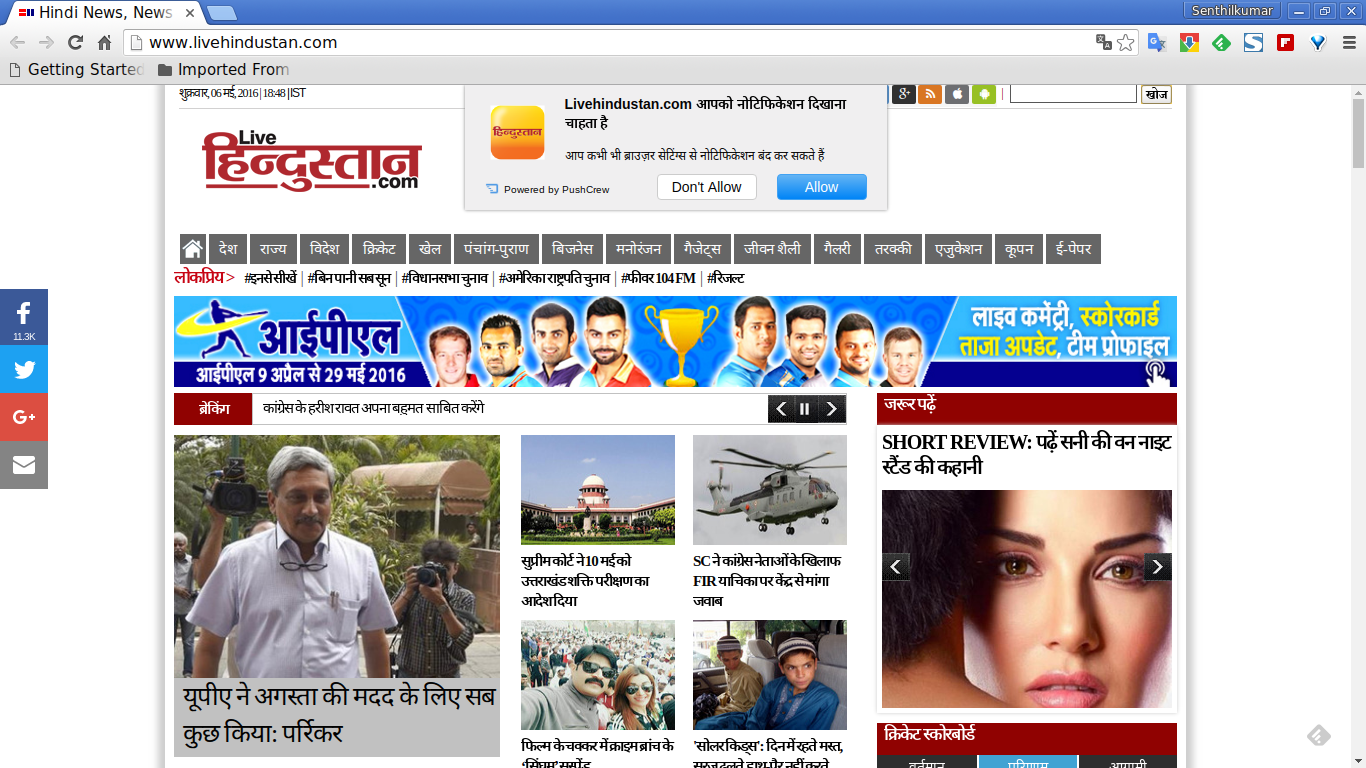Open the site's Google+ page icon
Viewport: 1366px width, 768px height.
[904, 94]
